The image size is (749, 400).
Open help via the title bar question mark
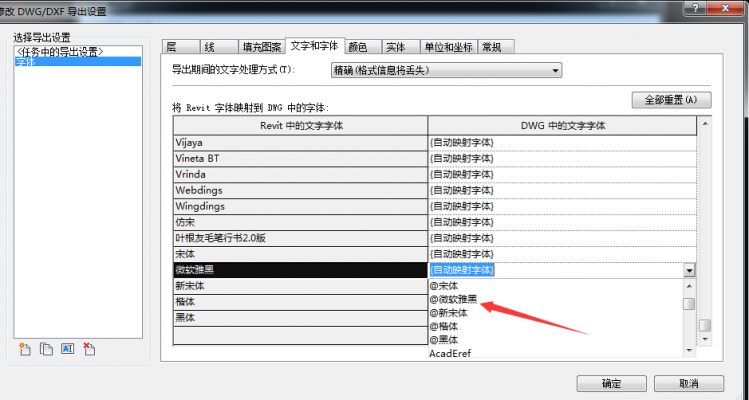[695, 7]
